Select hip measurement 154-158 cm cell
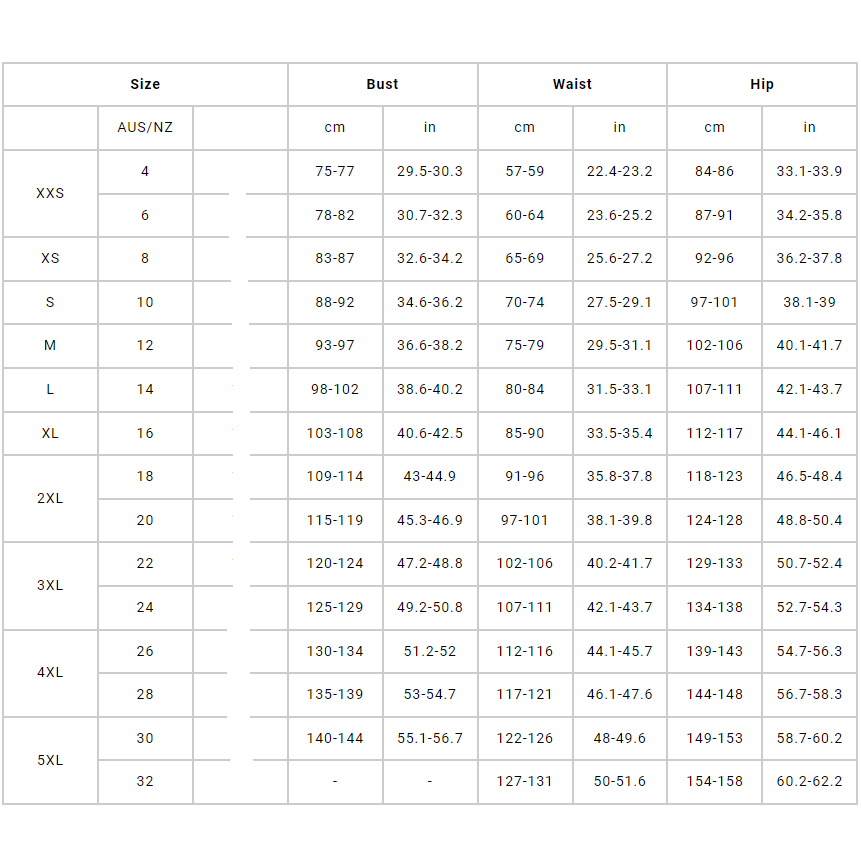This screenshot has height=861, width=861. pos(714,781)
